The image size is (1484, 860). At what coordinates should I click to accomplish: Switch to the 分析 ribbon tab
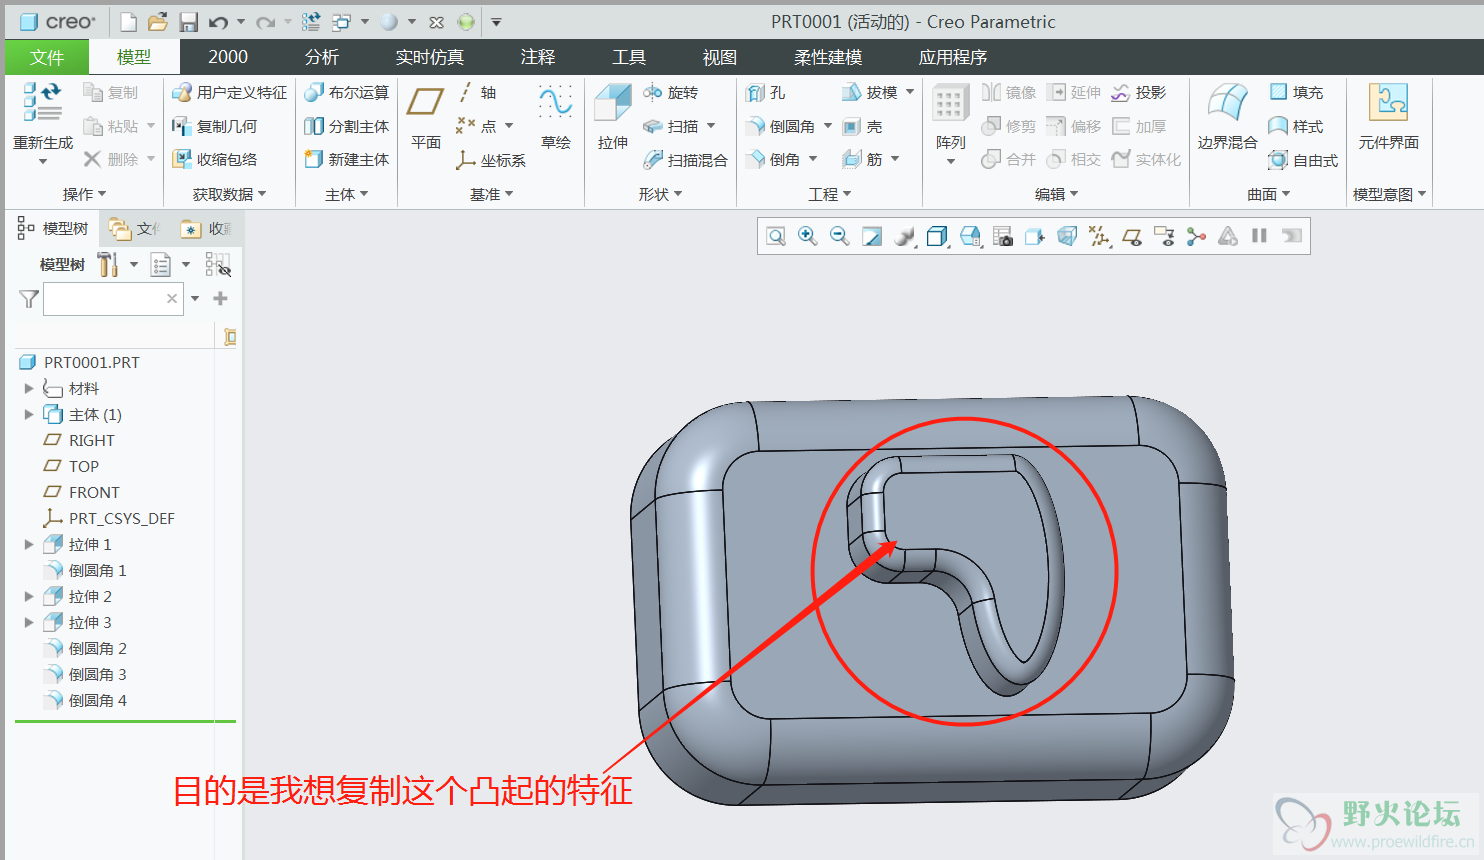[x=321, y=57]
